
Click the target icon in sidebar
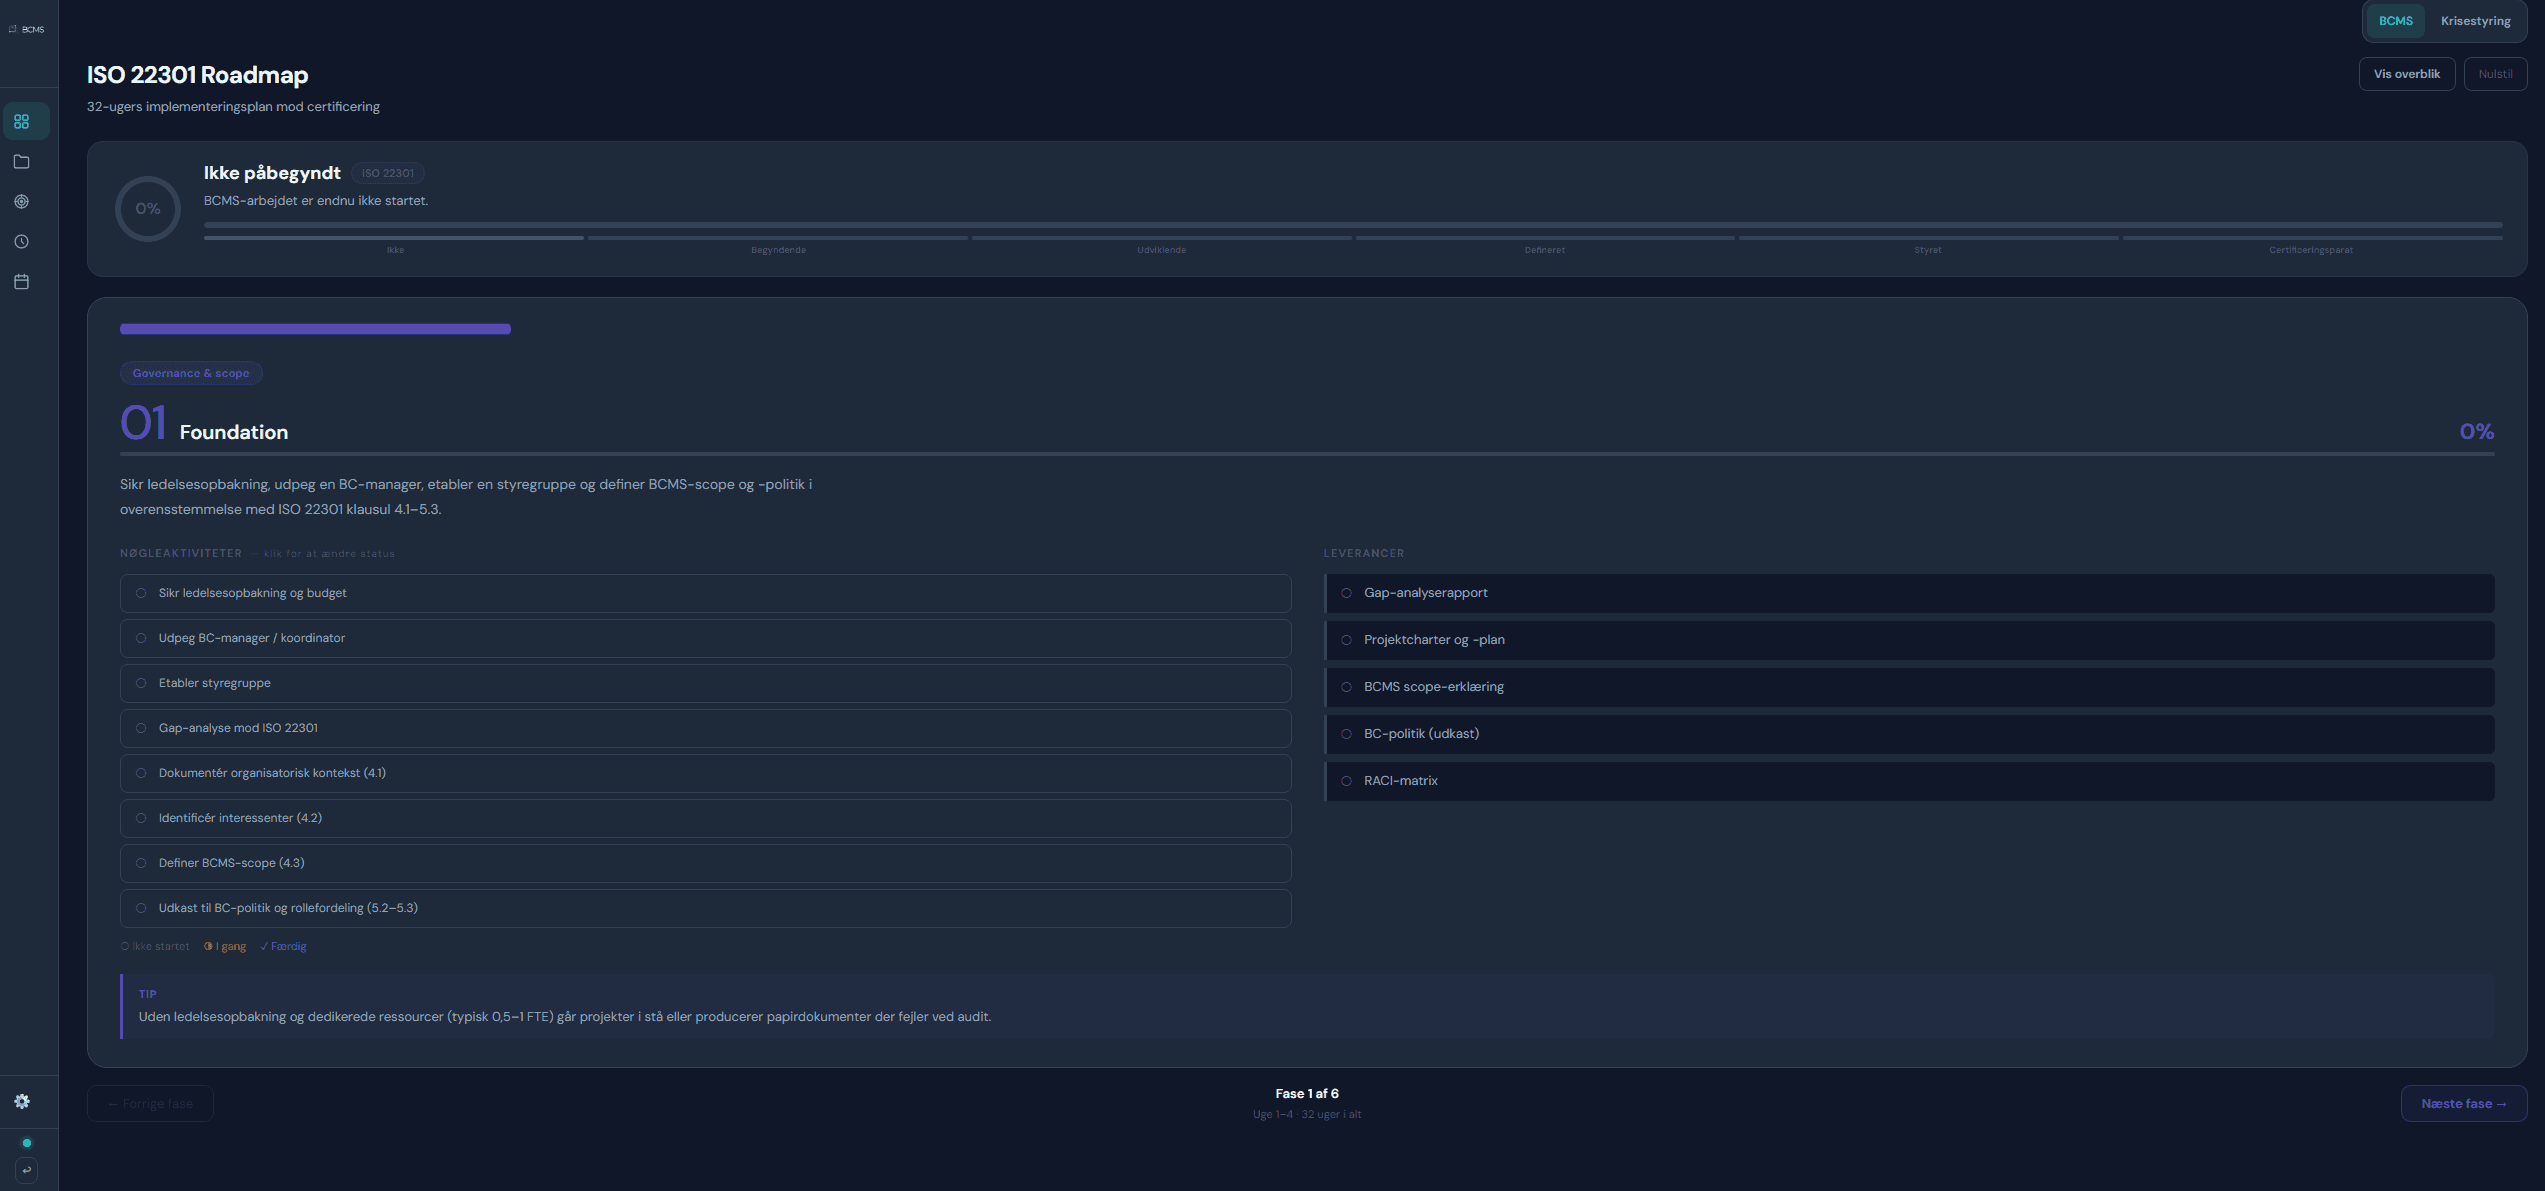point(22,202)
